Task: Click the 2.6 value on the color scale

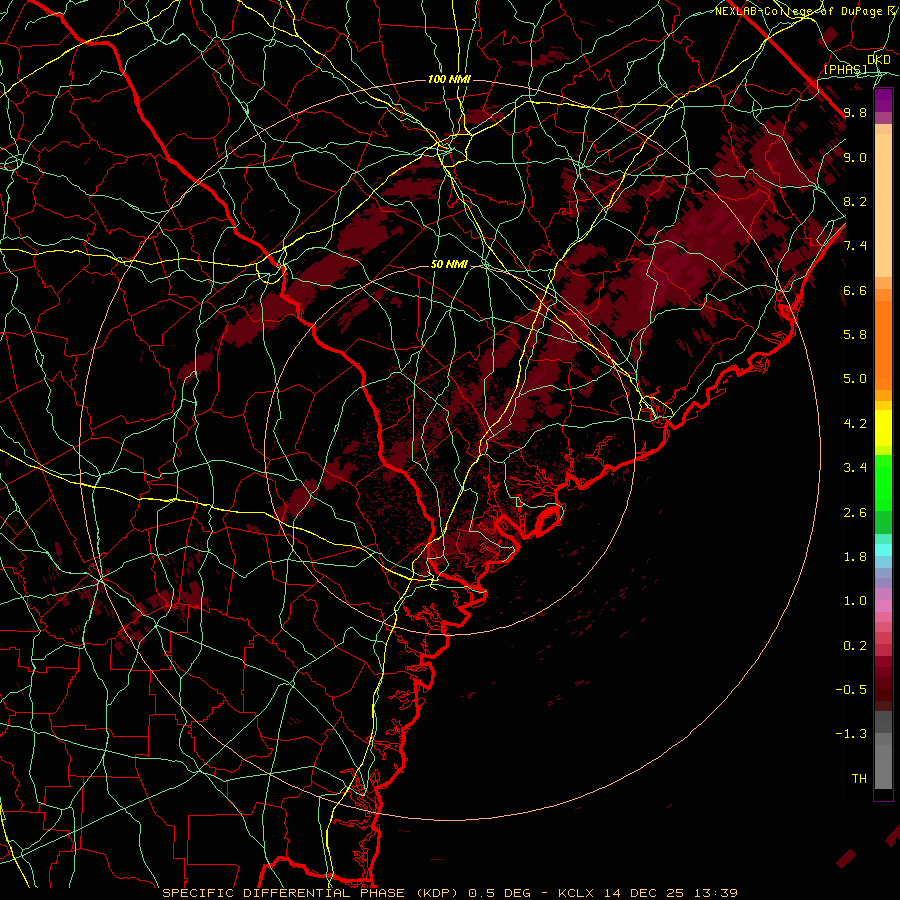Action: pyautogui.click(x=855, y=513)
